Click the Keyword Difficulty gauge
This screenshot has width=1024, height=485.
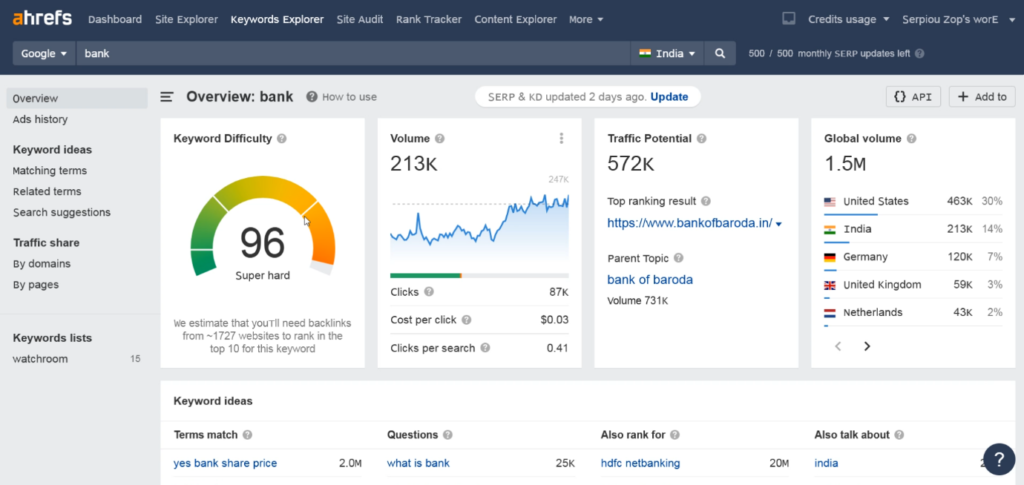[263, 225]
